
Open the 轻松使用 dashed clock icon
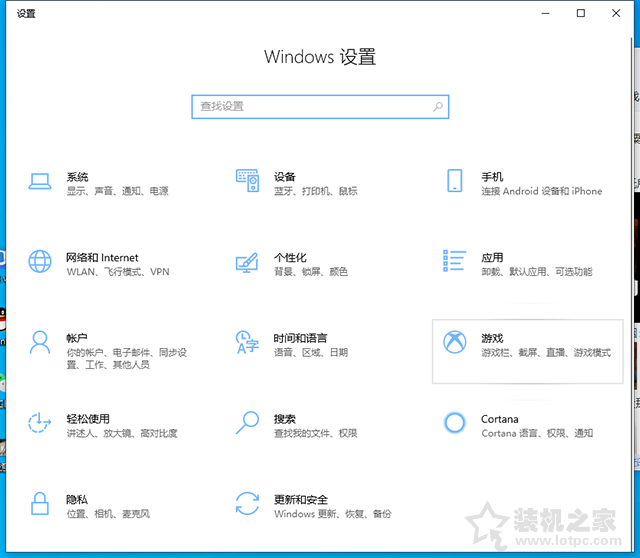coord(40,422)
